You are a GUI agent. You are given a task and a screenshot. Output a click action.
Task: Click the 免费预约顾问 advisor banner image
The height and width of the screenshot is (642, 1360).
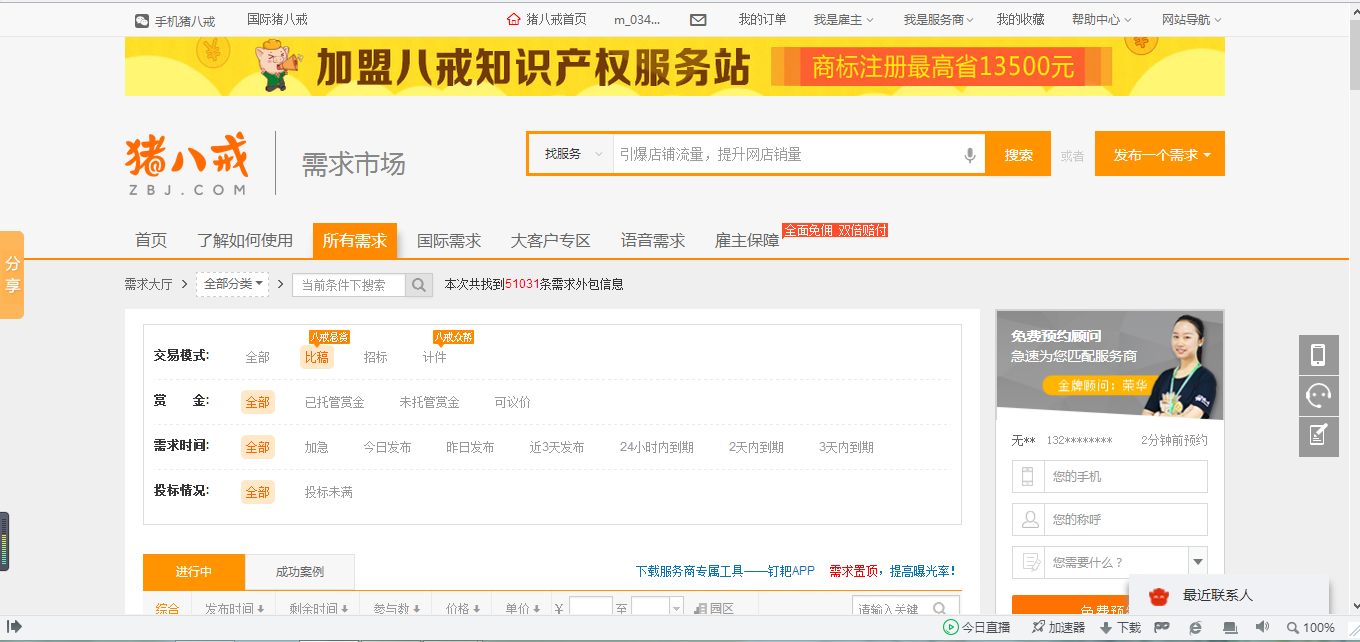click(1110, 364)
